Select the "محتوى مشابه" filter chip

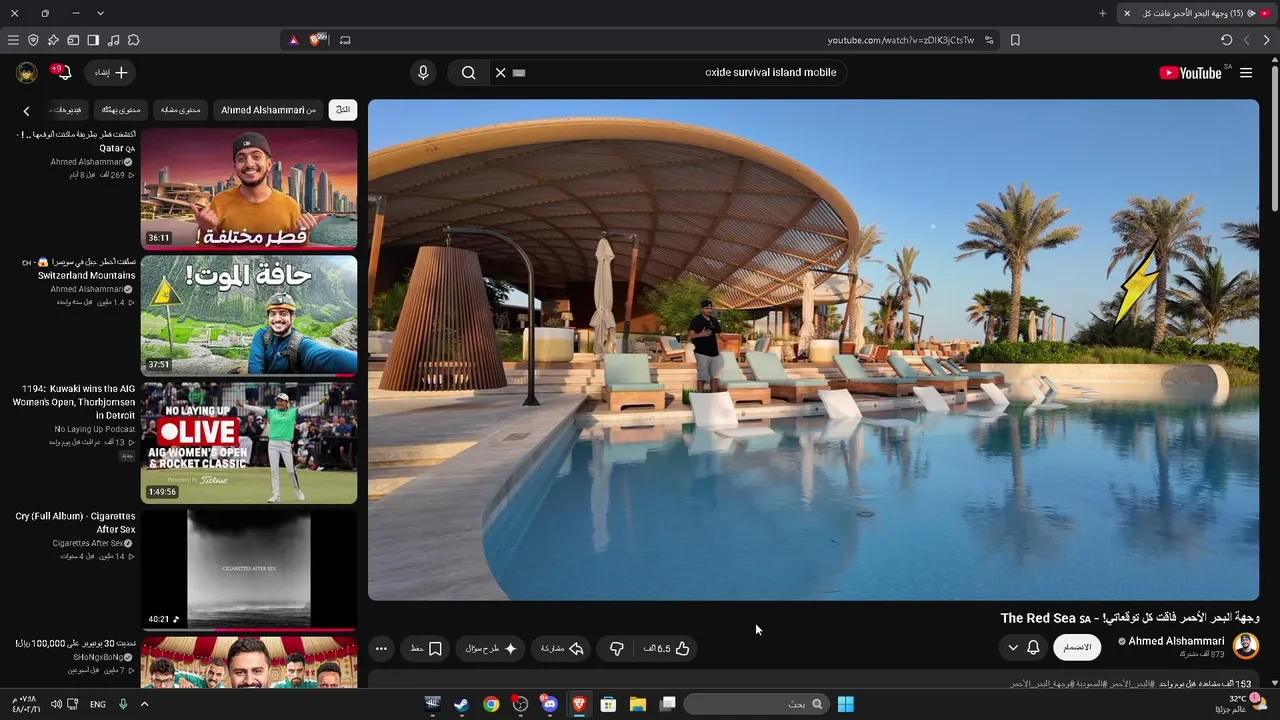pos(181,110)
